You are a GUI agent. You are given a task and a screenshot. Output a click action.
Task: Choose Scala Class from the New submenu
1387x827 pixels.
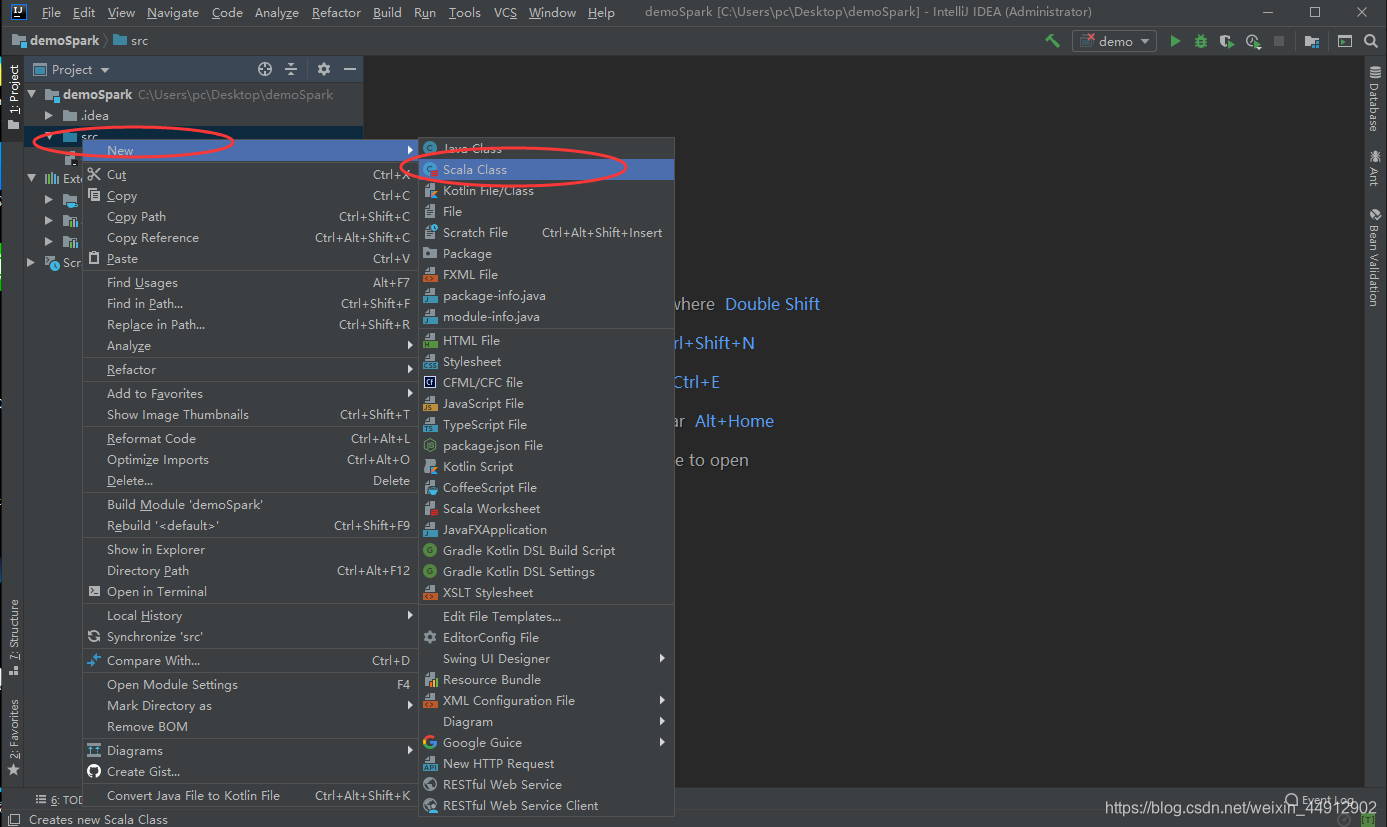546,169
